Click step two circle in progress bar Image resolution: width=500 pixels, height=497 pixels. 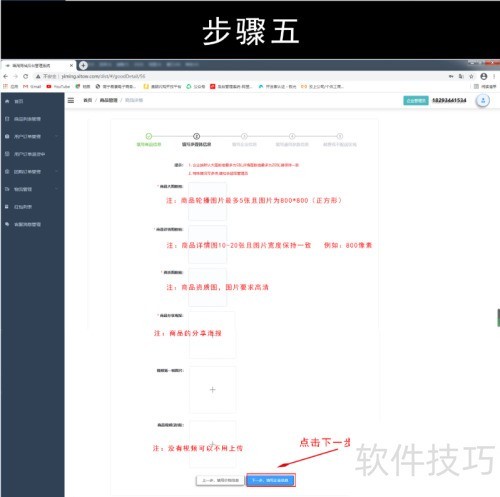[x=197, y=136]
